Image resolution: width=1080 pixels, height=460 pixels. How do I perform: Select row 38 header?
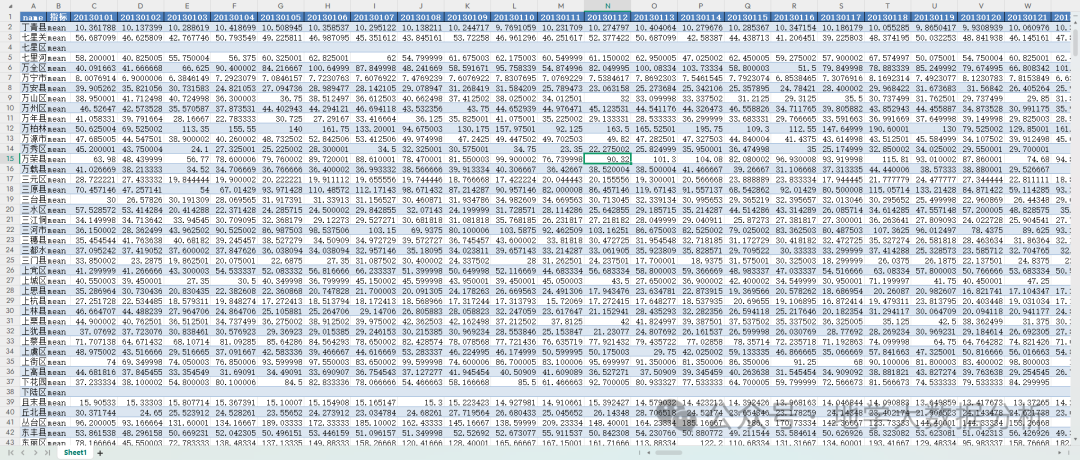[10, 391]
